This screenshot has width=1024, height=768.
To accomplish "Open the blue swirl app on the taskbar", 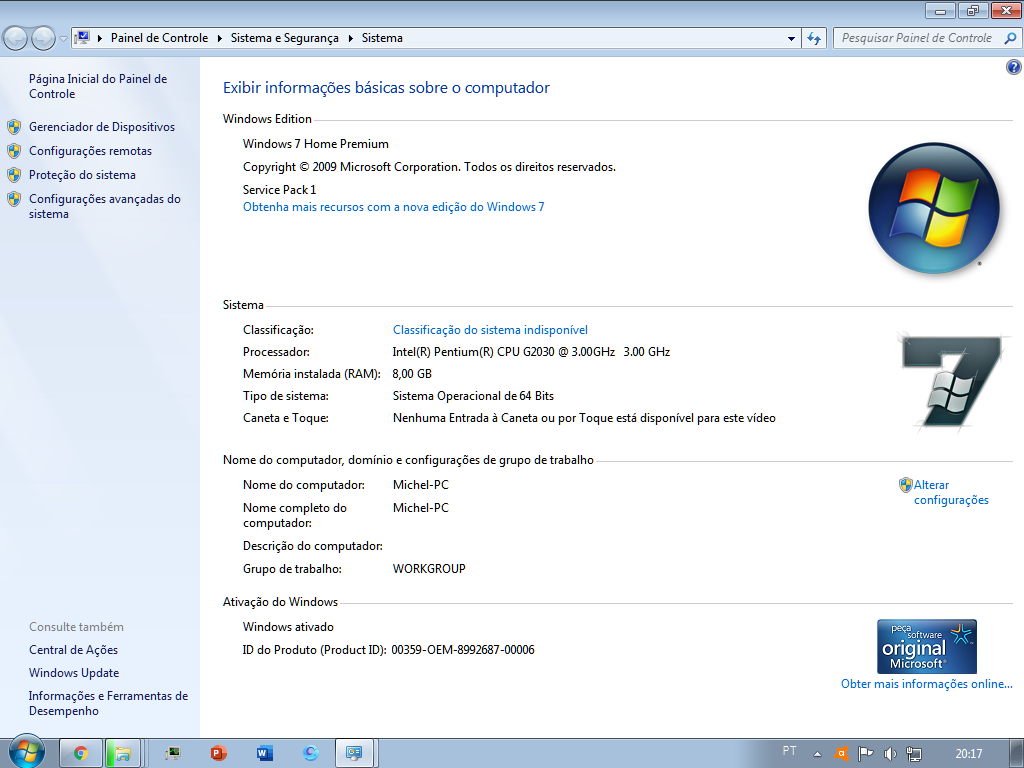I will point(311,753).
